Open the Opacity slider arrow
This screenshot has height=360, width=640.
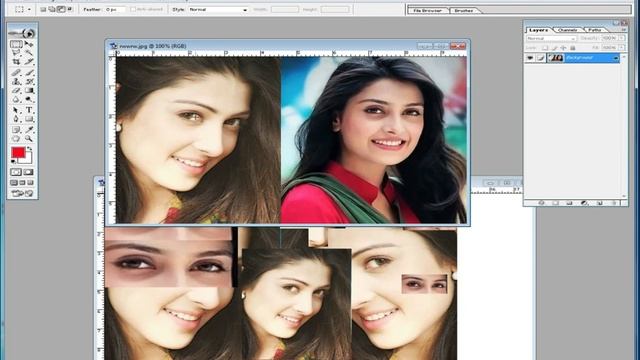pyautogui.click(x=622, y=38)
